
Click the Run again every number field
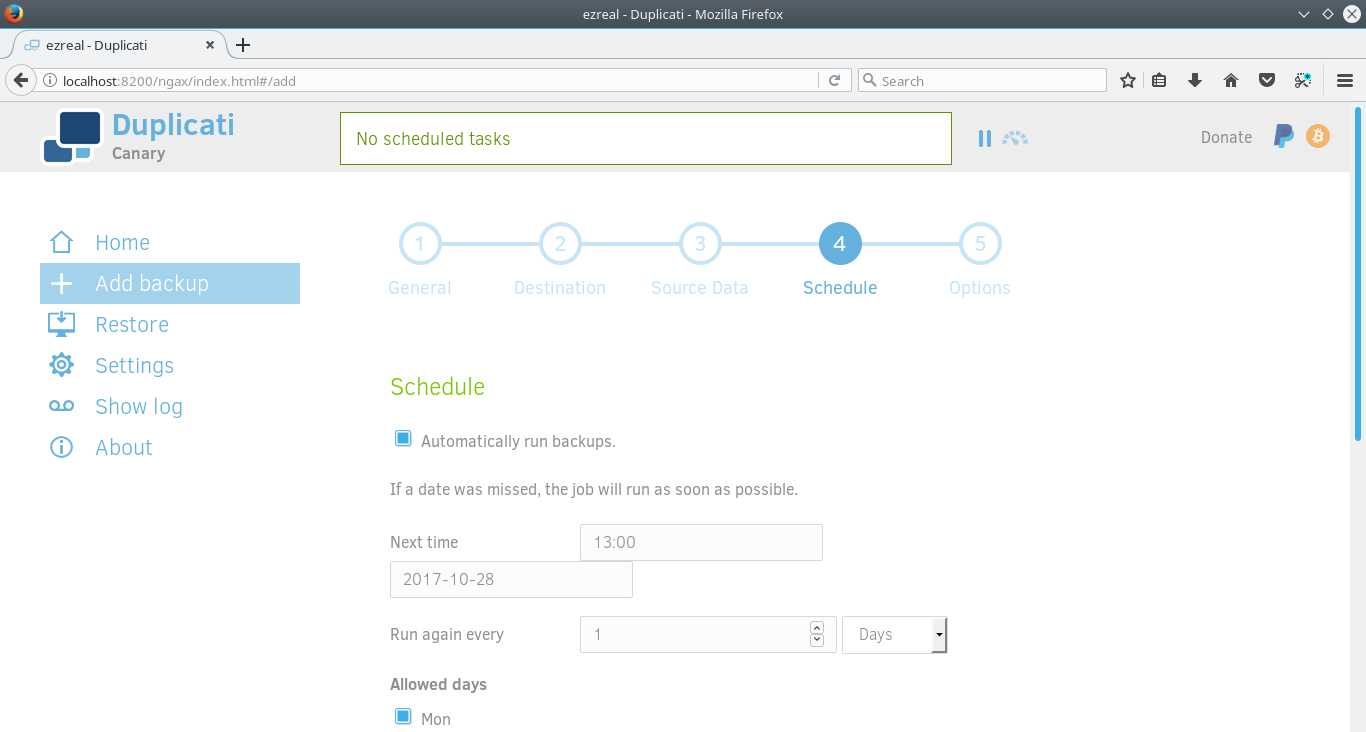click(708, 634)
